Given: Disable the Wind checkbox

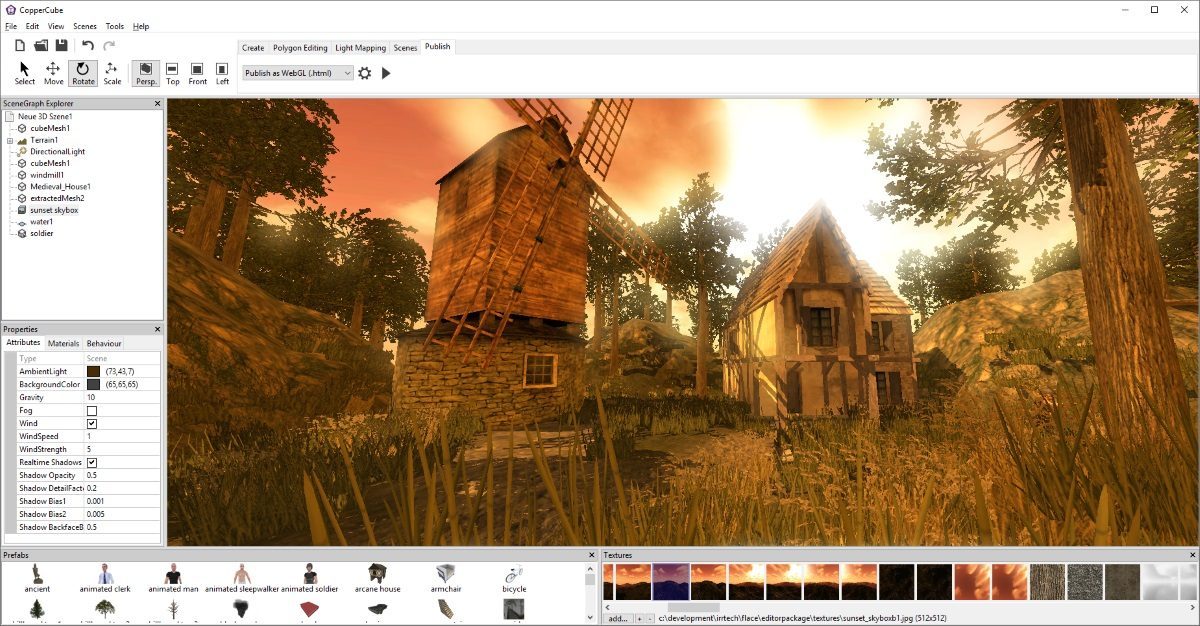Looking at the screenshot, I should click(92, 424).
